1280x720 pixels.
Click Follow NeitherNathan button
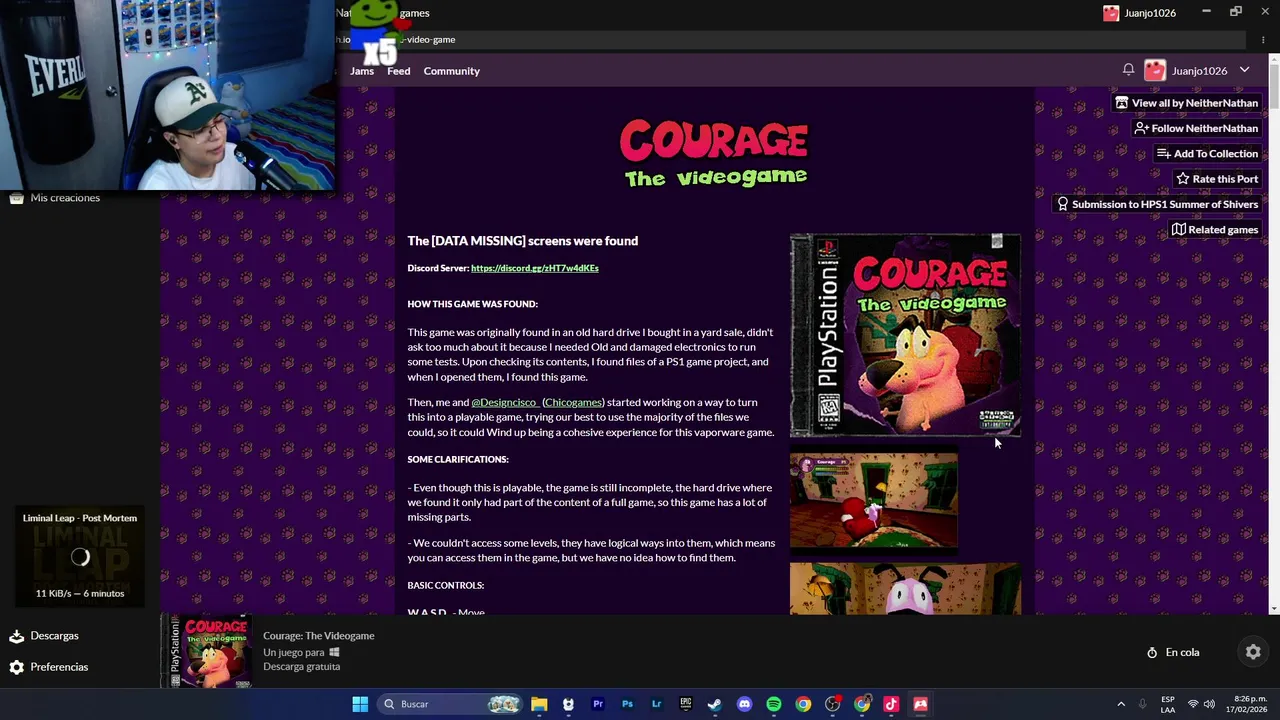coord(1196,128)
